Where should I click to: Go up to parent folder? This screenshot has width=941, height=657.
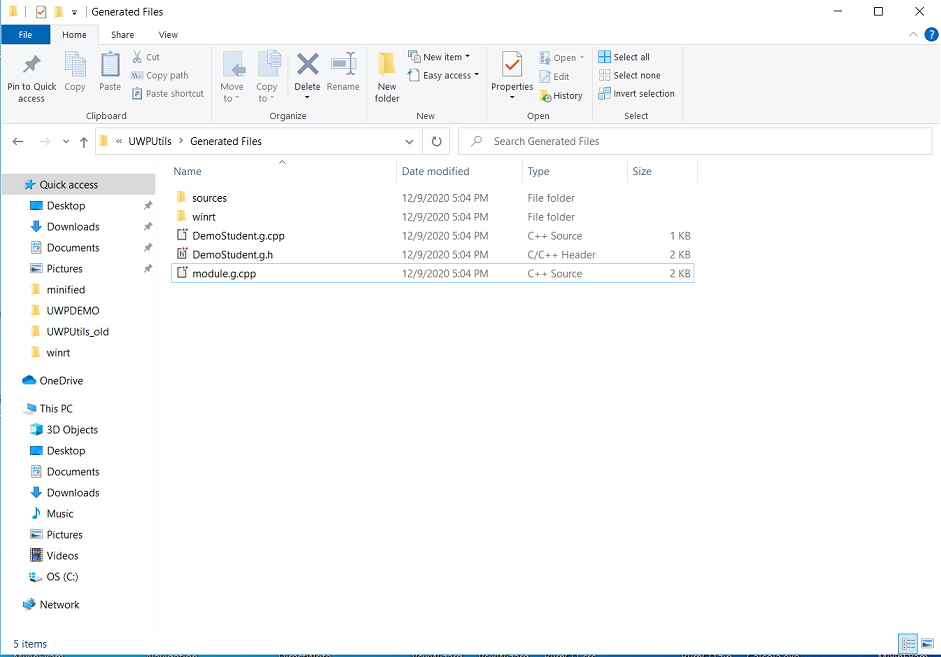(x=83, y=142)
